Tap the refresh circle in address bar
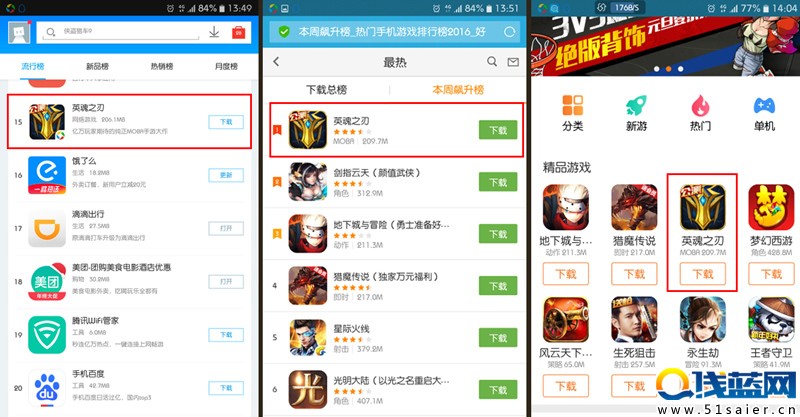This screenshot has width=800, height=417. point(509,32)
